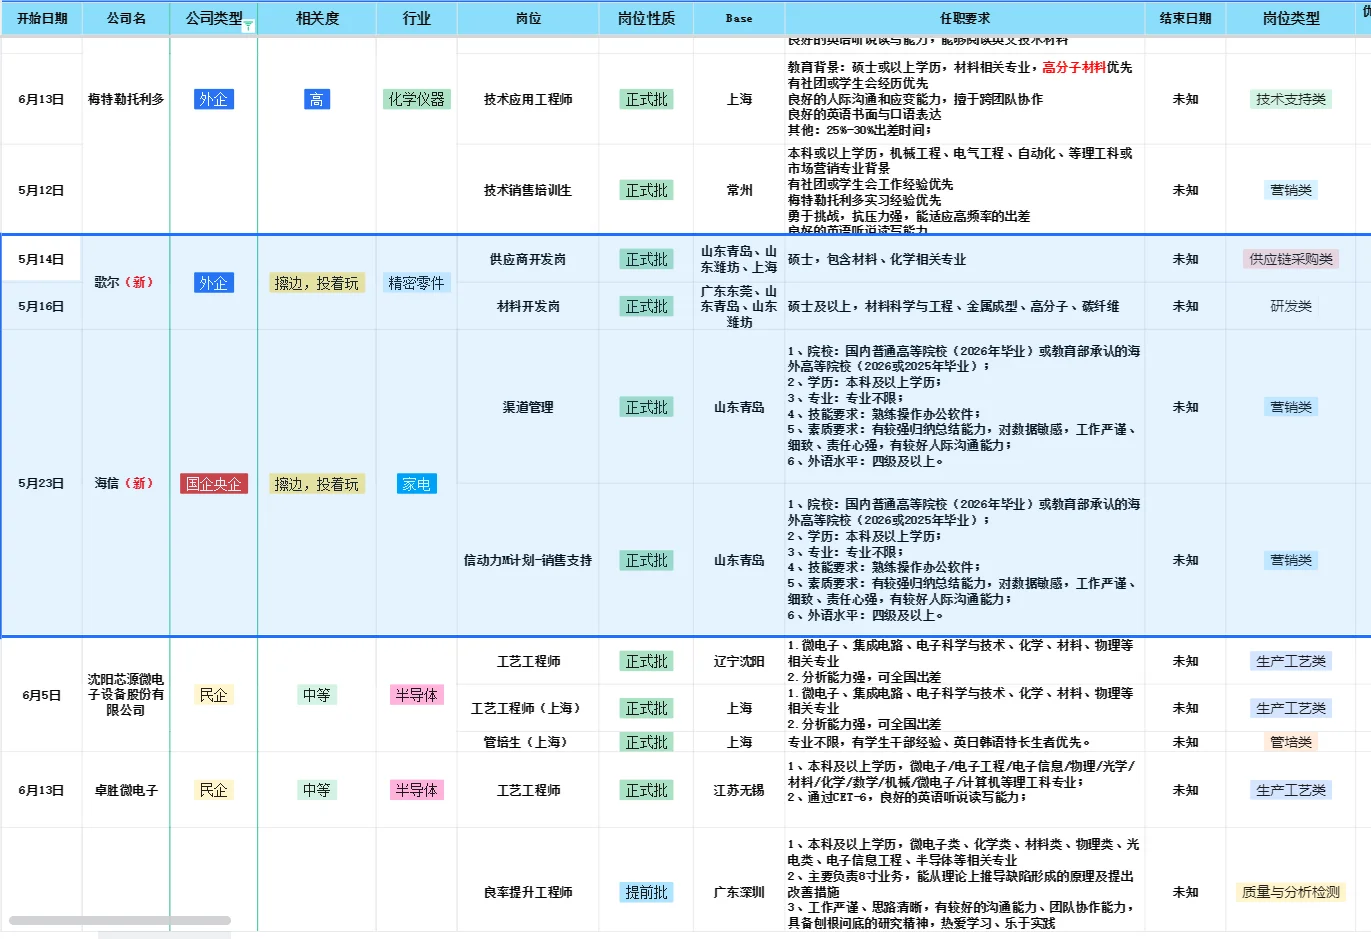Click the 工艺工程师（上海） cell
Screen dimensions: 1371x939
[x=528, y=708]
